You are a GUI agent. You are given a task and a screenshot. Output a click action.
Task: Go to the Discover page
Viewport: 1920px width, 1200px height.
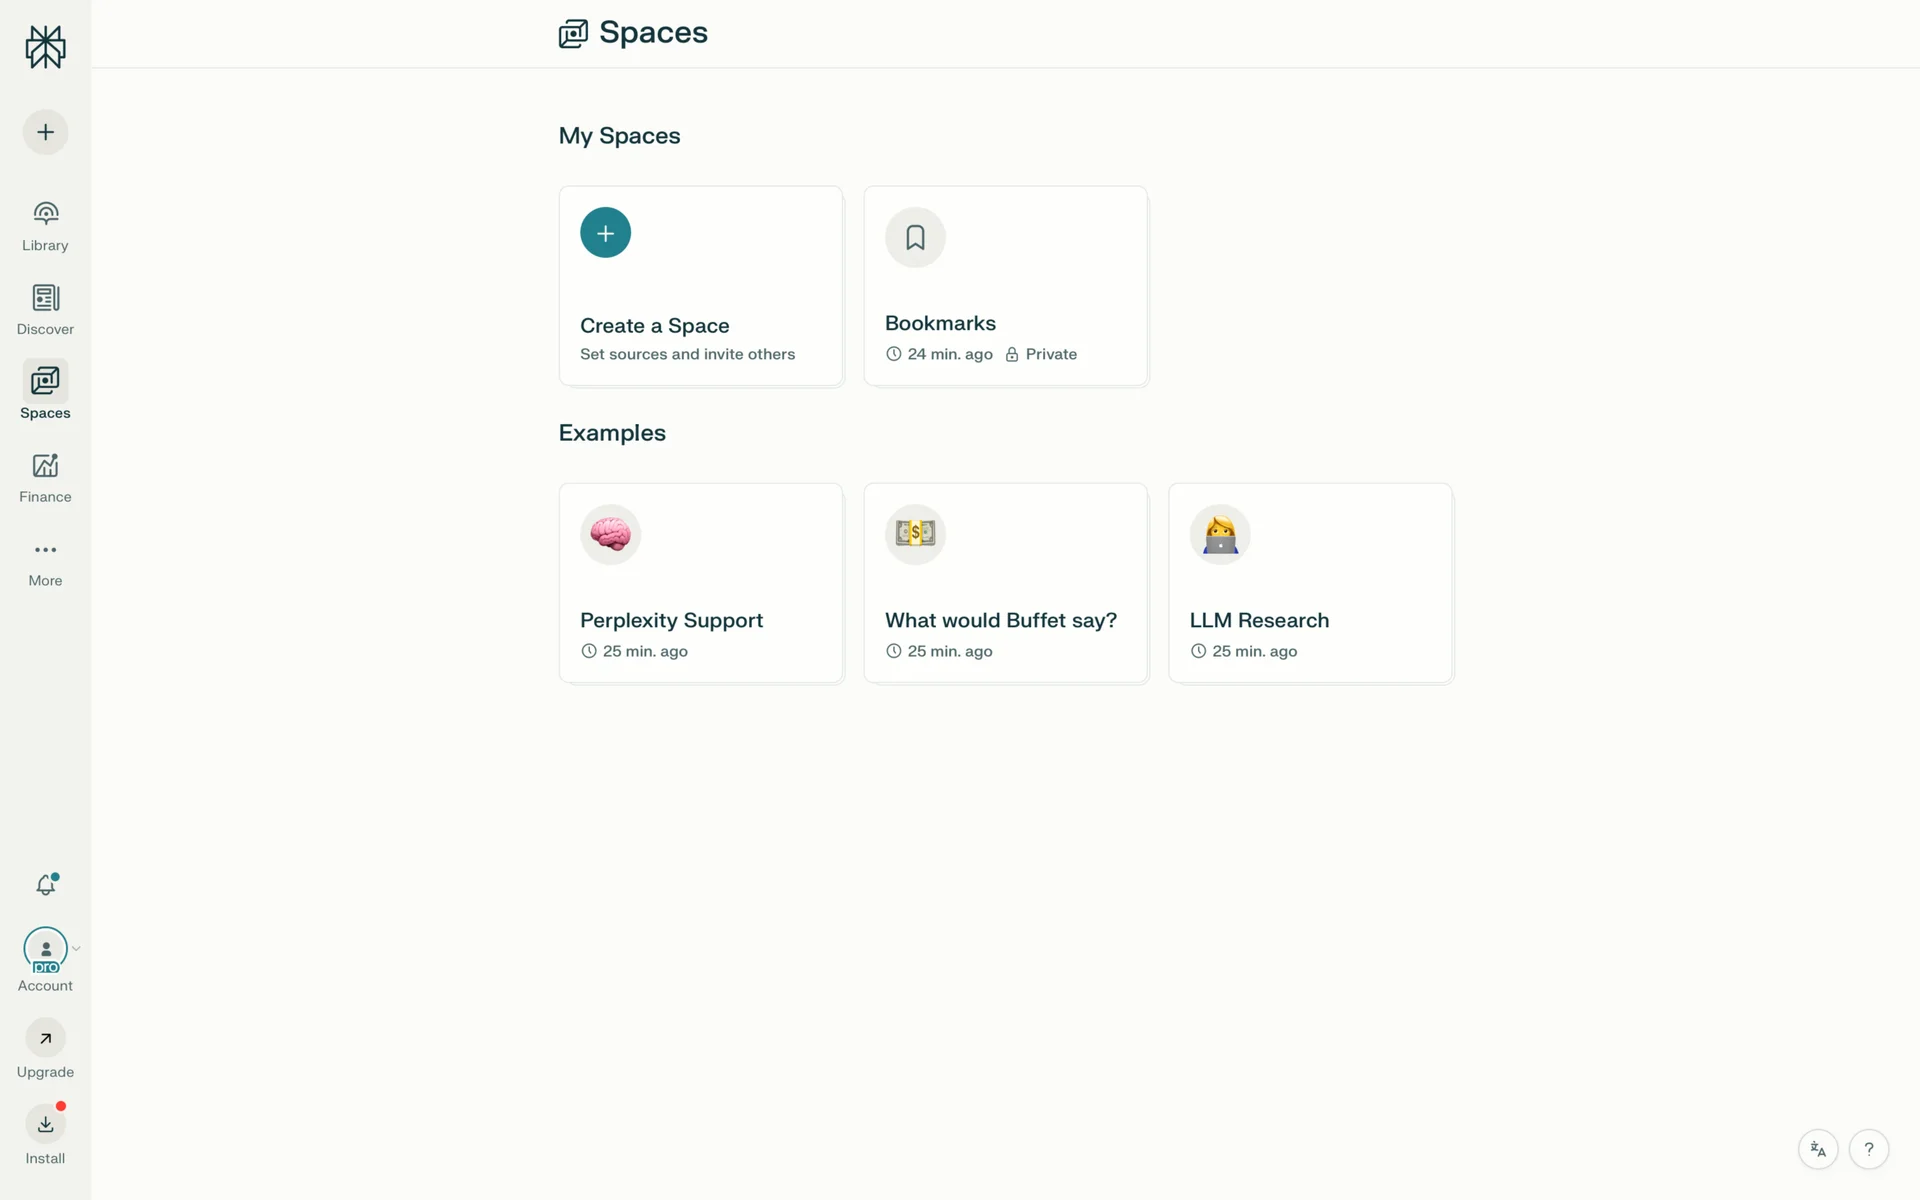45,310
